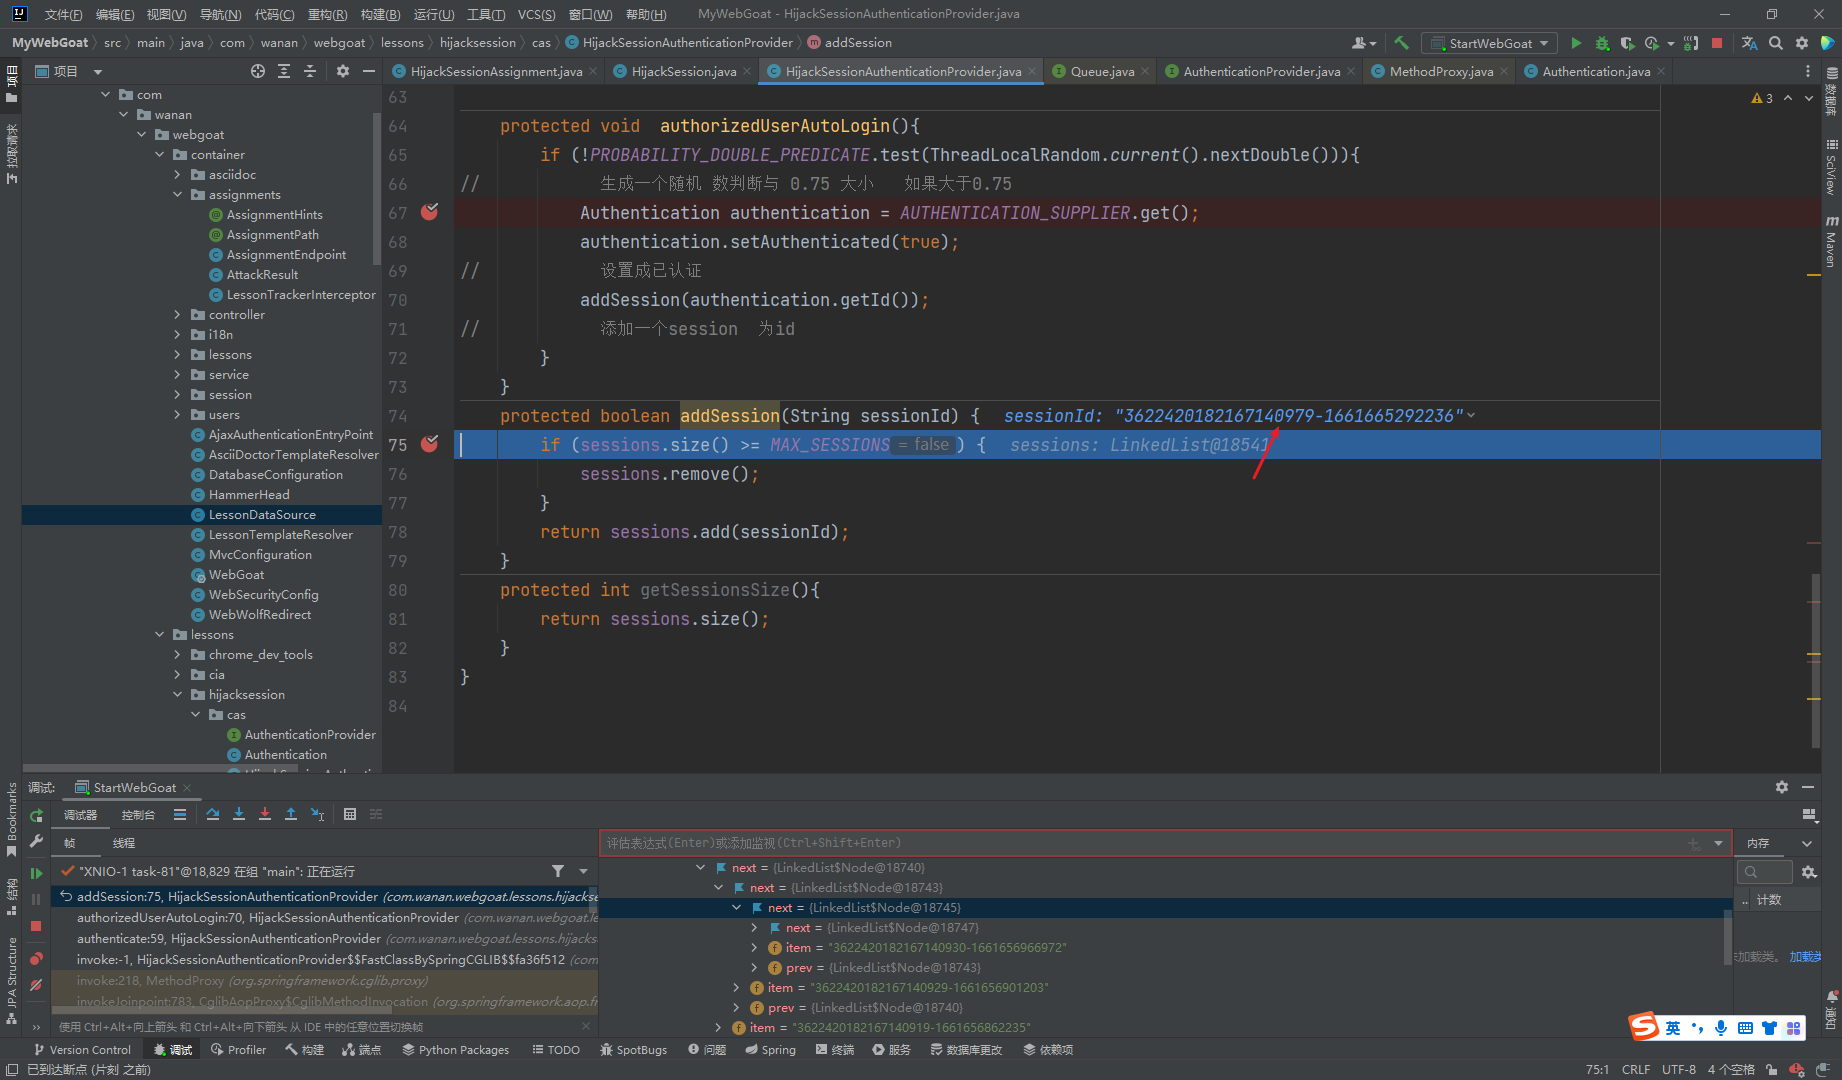
Task: Open the 运行(U) menu
Action: point(434,14)
